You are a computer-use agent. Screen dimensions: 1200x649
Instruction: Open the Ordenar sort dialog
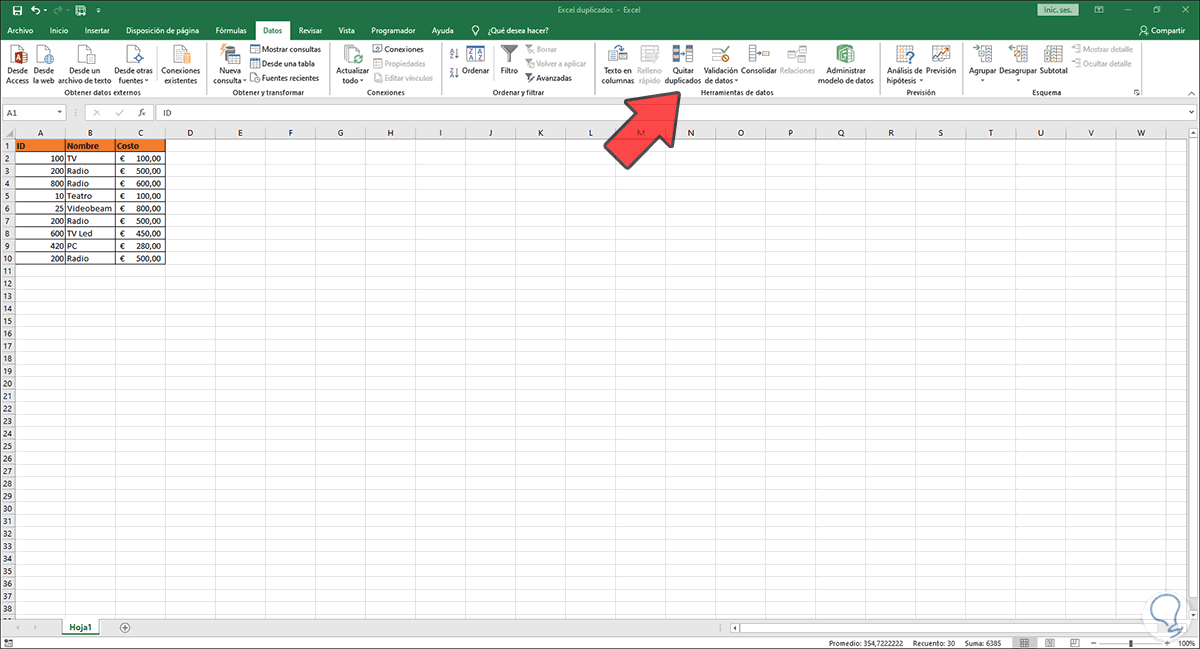[x=476, y=62]
